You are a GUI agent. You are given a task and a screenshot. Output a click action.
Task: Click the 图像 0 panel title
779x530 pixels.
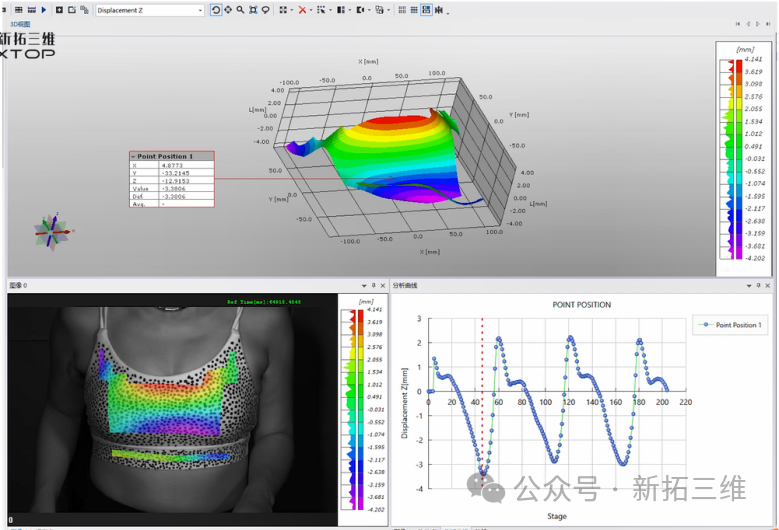[x=18, y=285]
